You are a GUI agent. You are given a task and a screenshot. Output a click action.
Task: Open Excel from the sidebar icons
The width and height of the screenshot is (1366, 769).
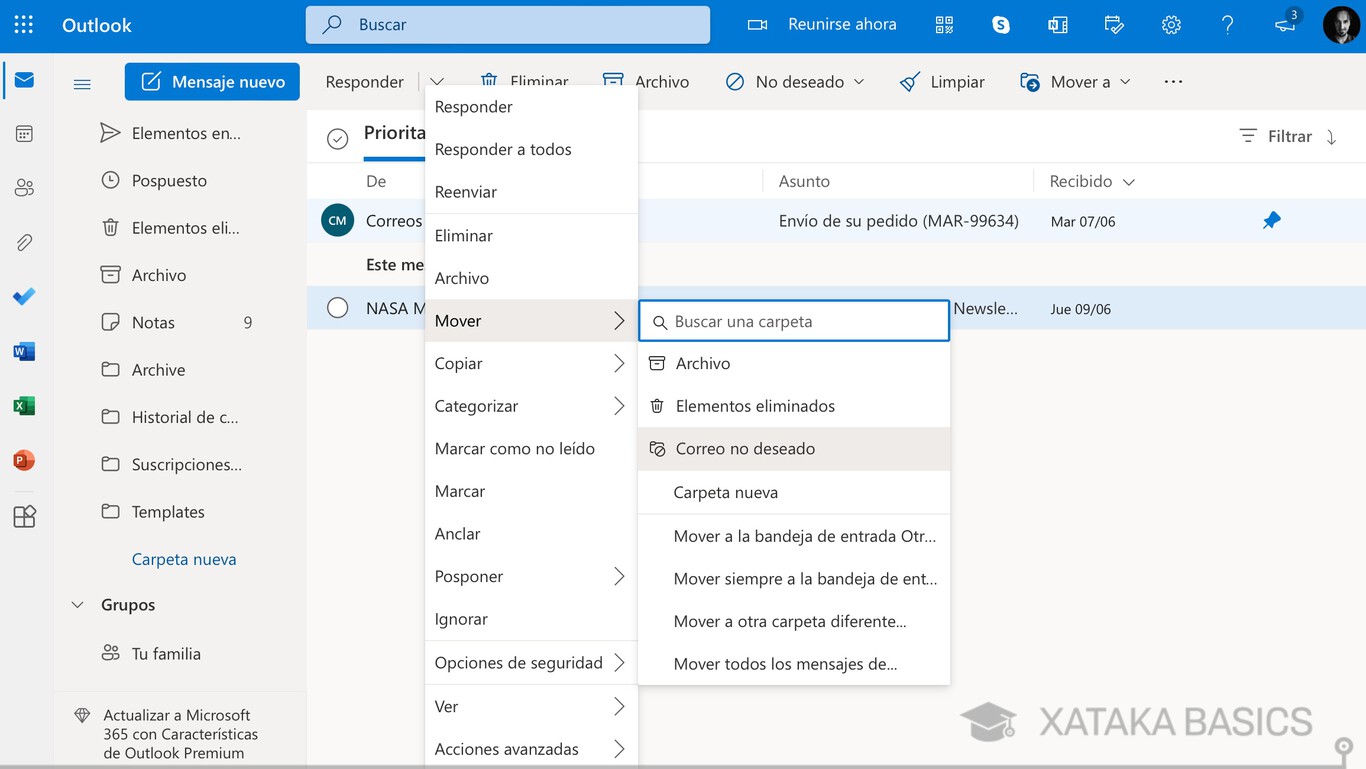tap(24, 406)
